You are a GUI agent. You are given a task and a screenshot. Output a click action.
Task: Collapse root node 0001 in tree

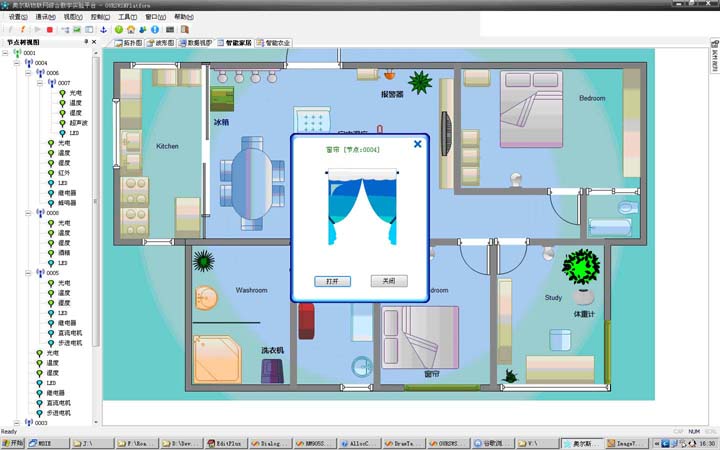[x=6, y=53]
